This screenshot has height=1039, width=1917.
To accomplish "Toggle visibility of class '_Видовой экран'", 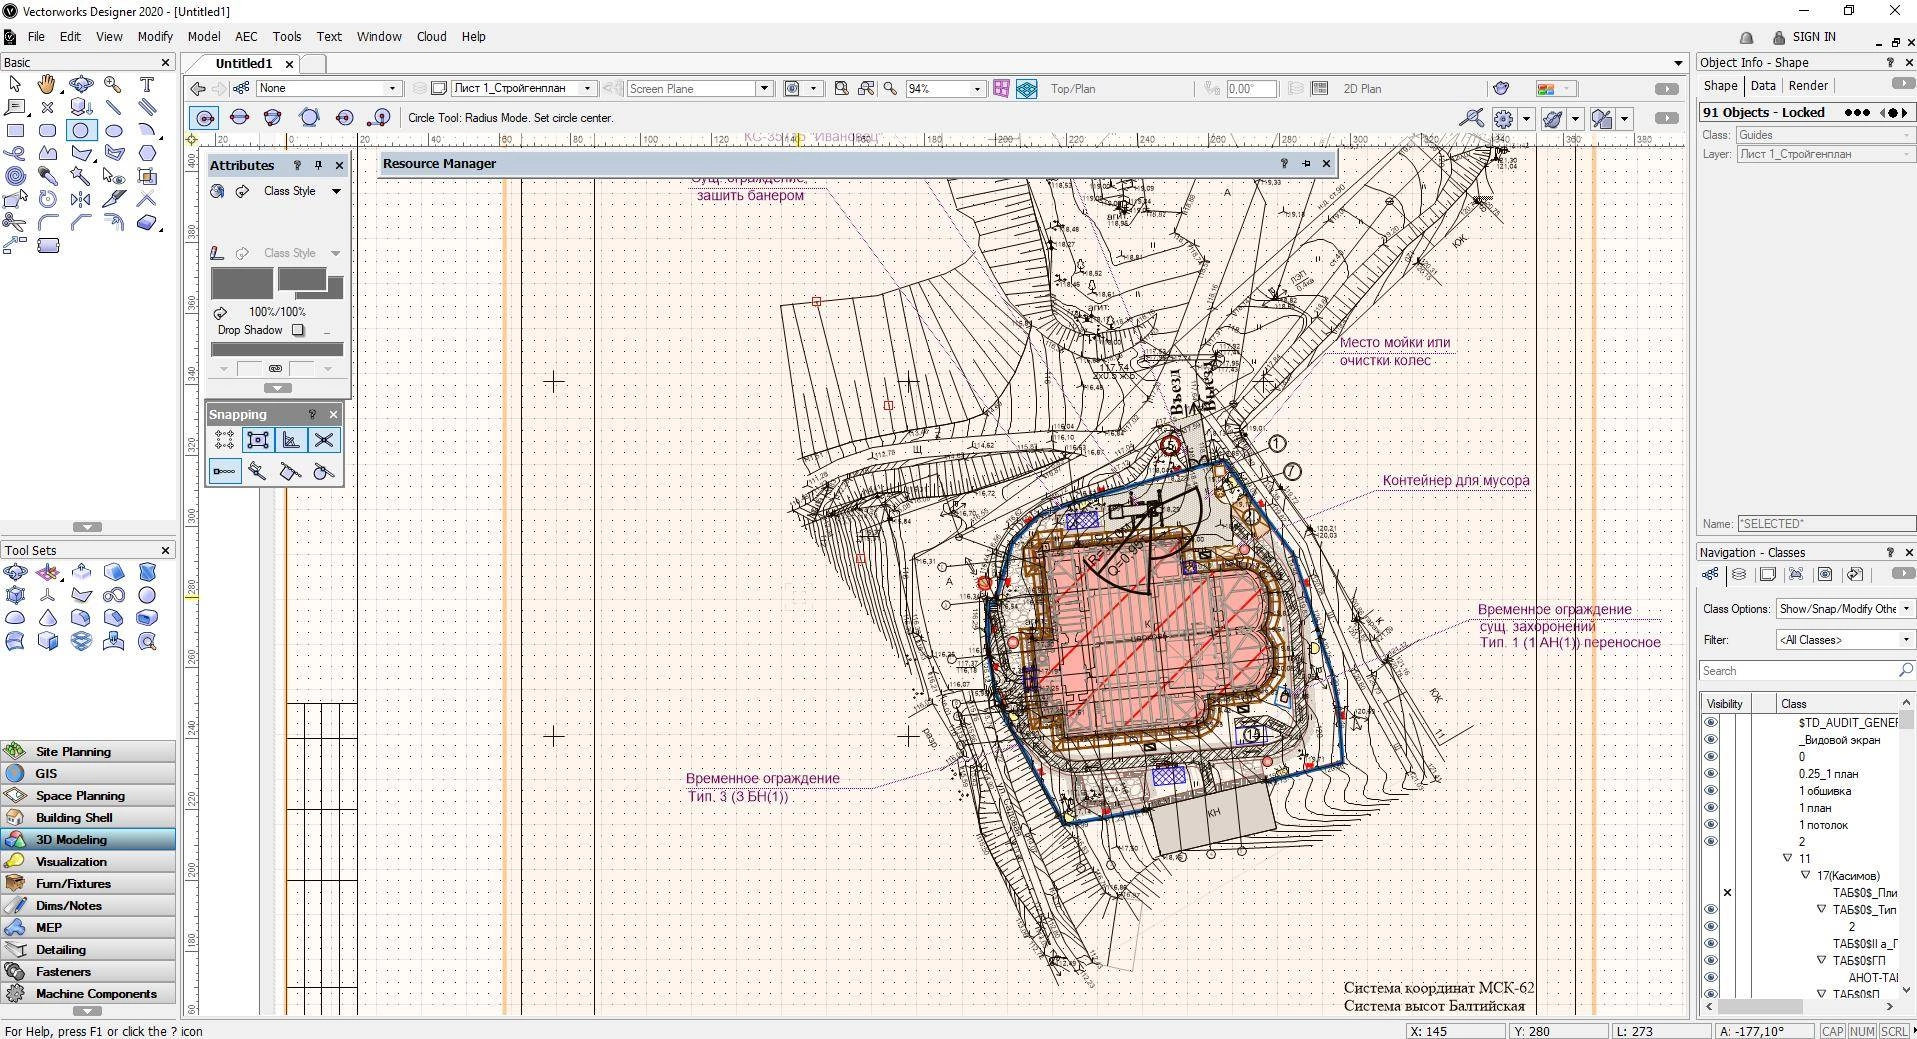I will tap(1710, 740).
